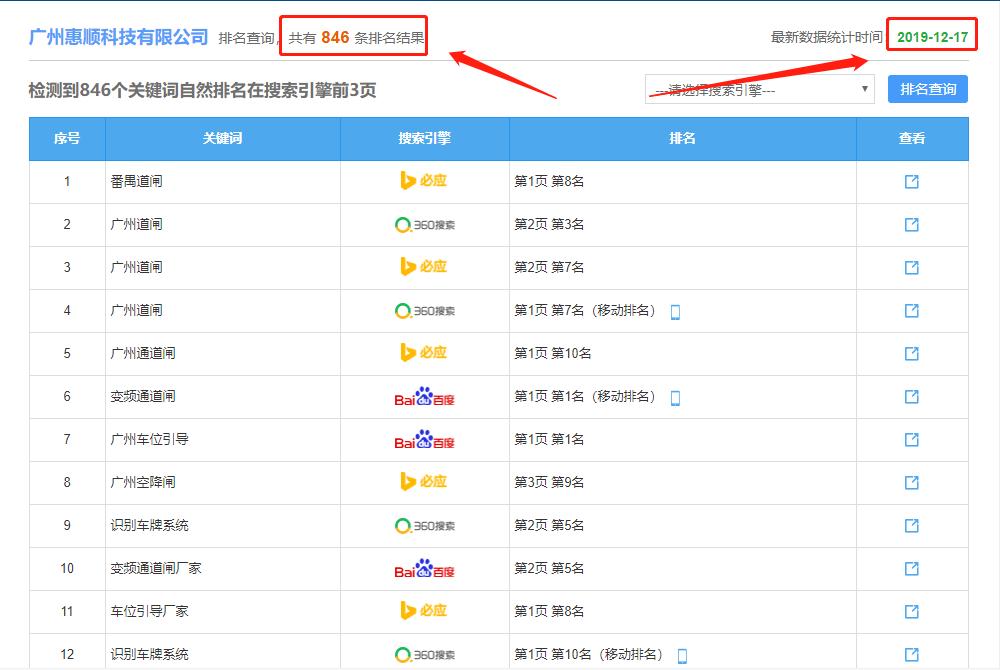The width and height of the screenshot is (1000, 670).
Task: Click the mobile ranking icon for 识别车牌系统 row 12
Action: tap(682, 654)
